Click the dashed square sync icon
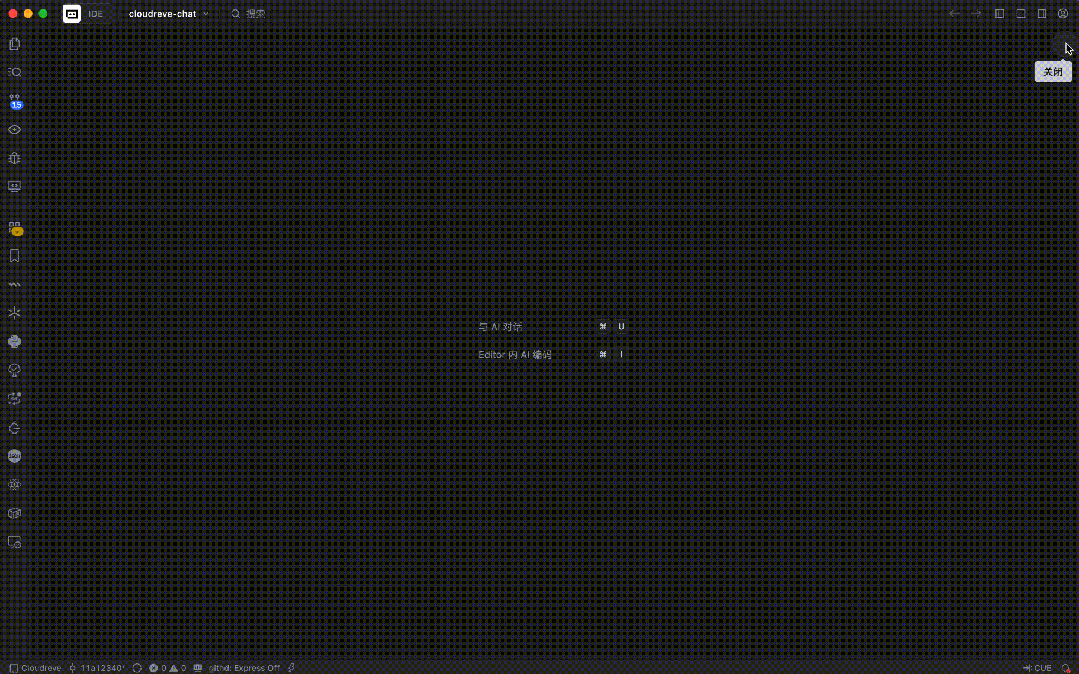 tap(14, 399)
